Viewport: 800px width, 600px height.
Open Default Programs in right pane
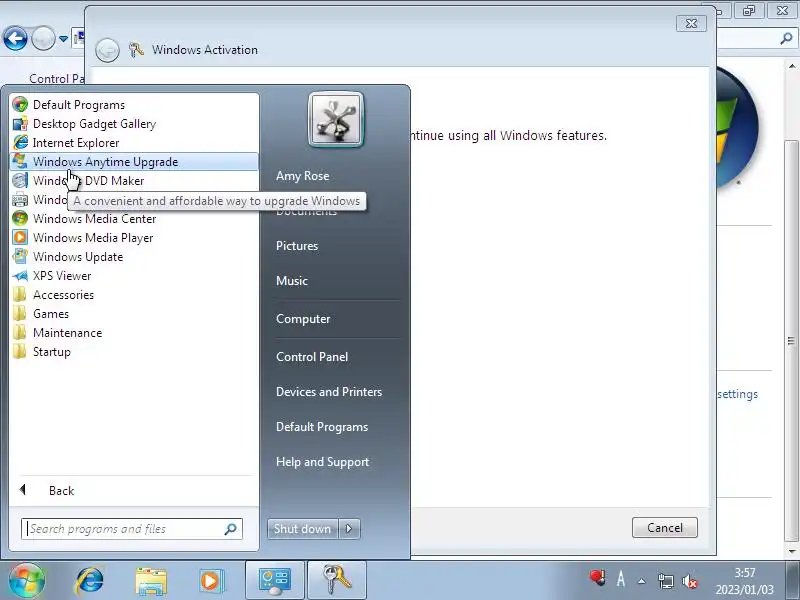click(x=322, y=427)
